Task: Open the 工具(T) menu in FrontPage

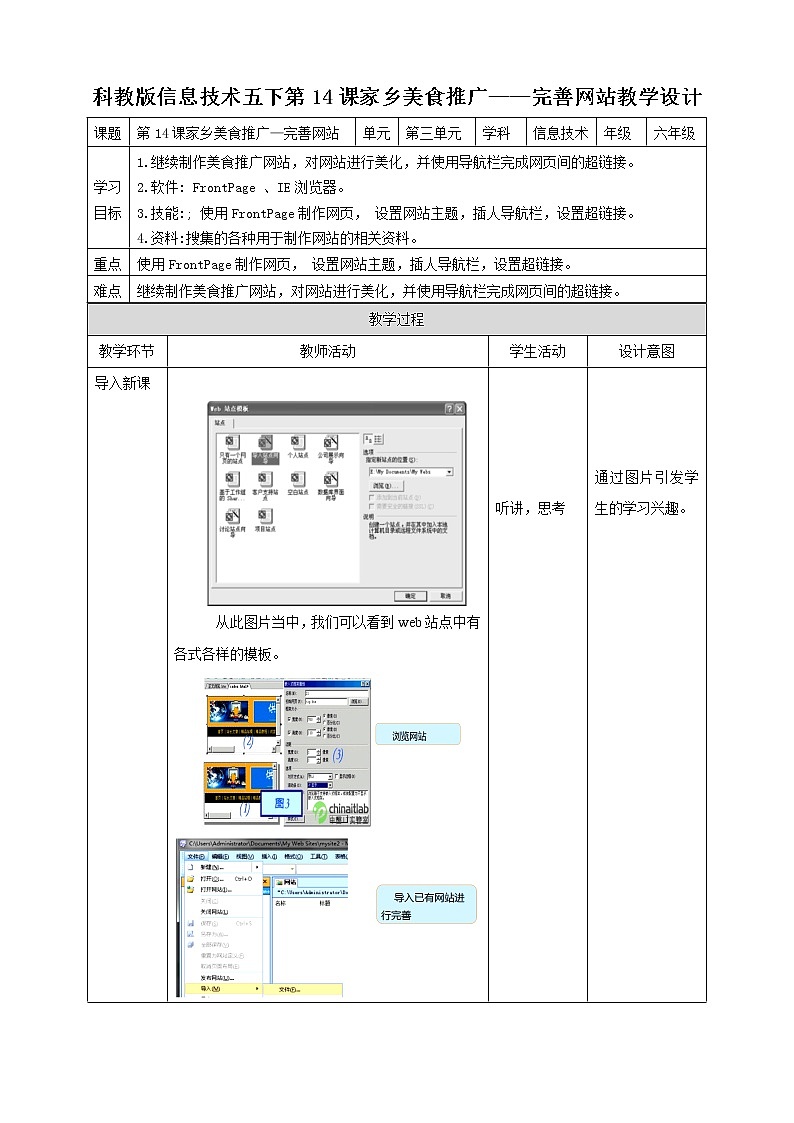Action: tap(319, 857)
